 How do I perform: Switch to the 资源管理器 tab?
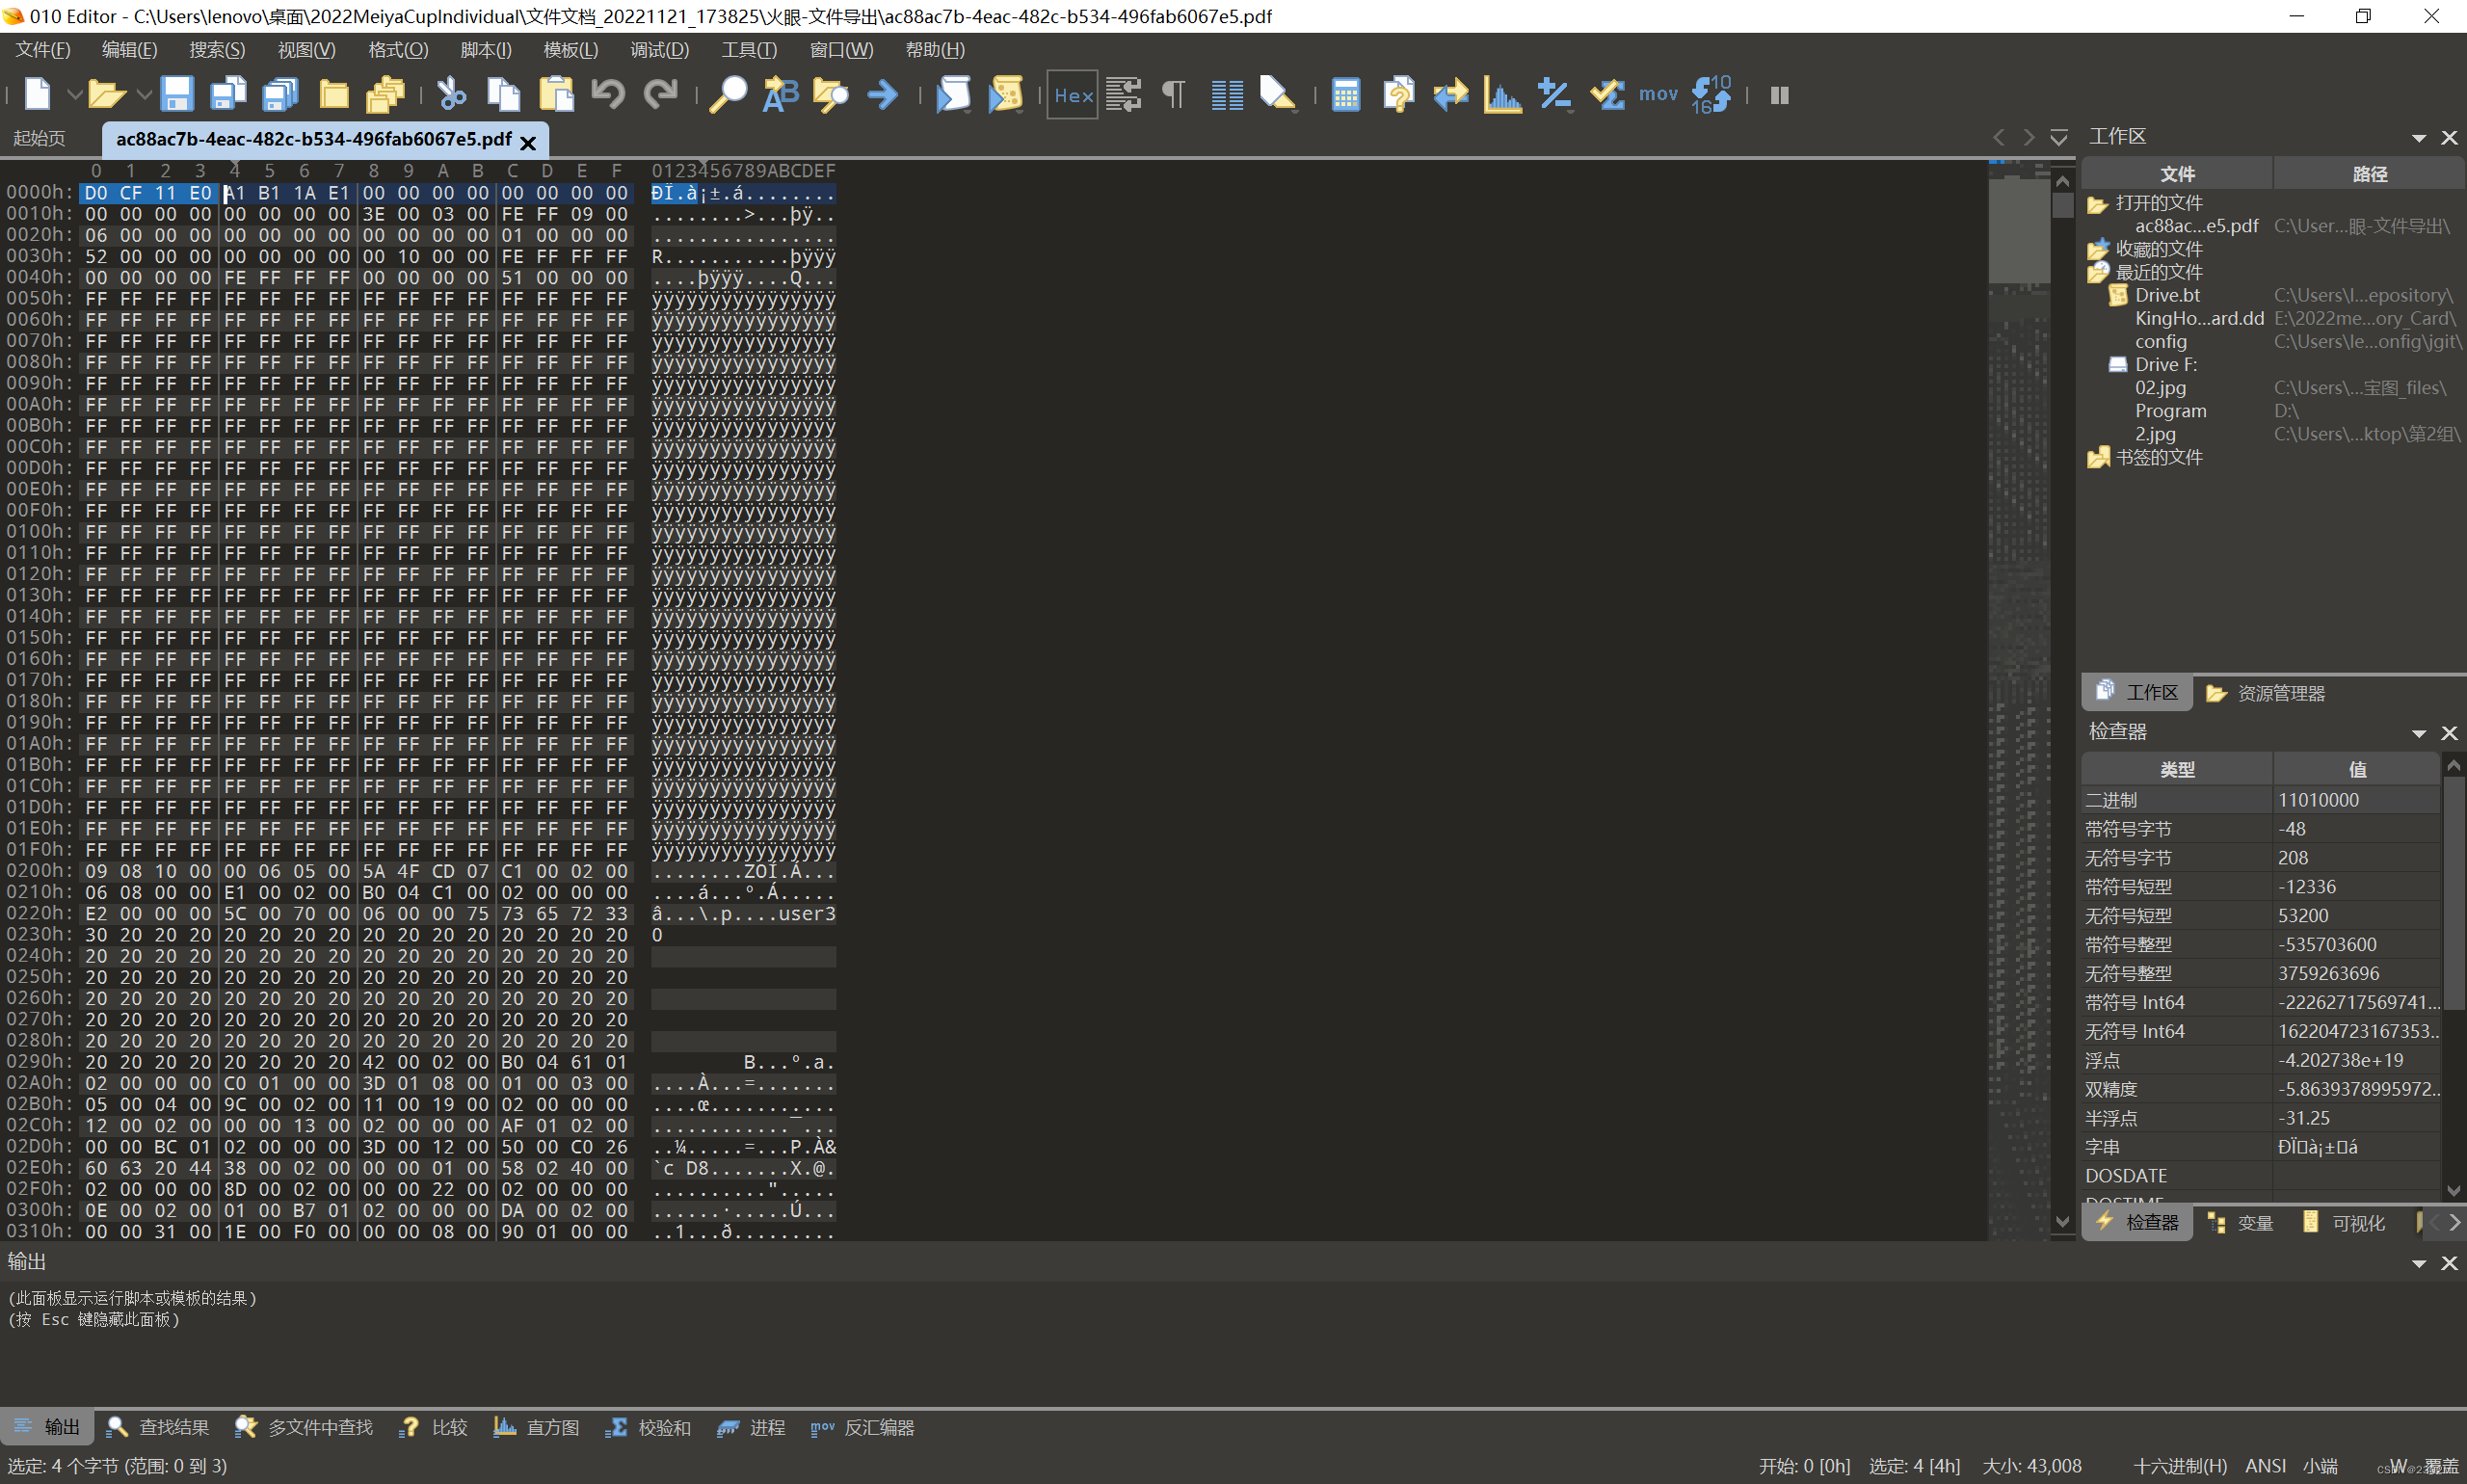pyautogui.click(x=2267, y=693)
